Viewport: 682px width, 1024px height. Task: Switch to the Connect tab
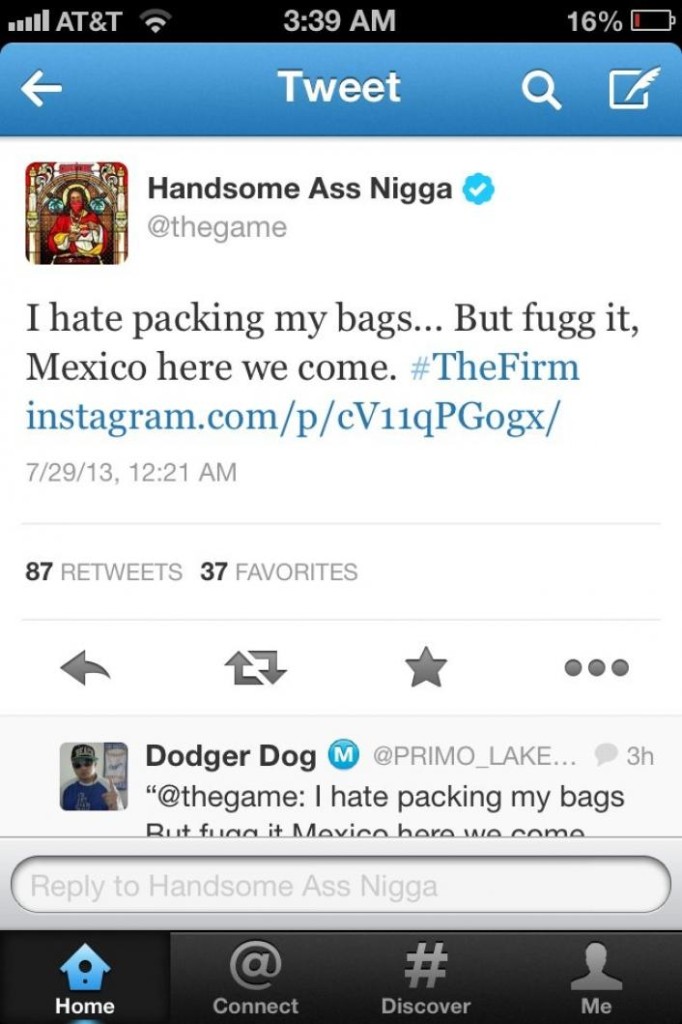[x=255, y=978]
